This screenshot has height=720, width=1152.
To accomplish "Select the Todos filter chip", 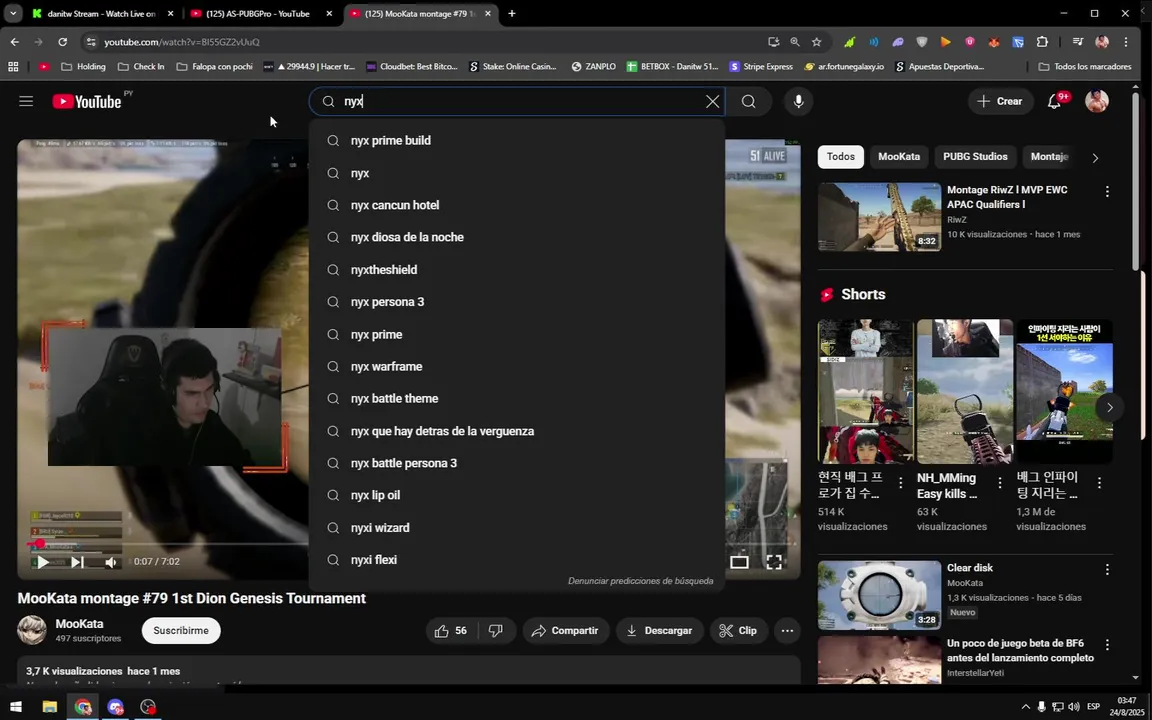I will point(840,156).
